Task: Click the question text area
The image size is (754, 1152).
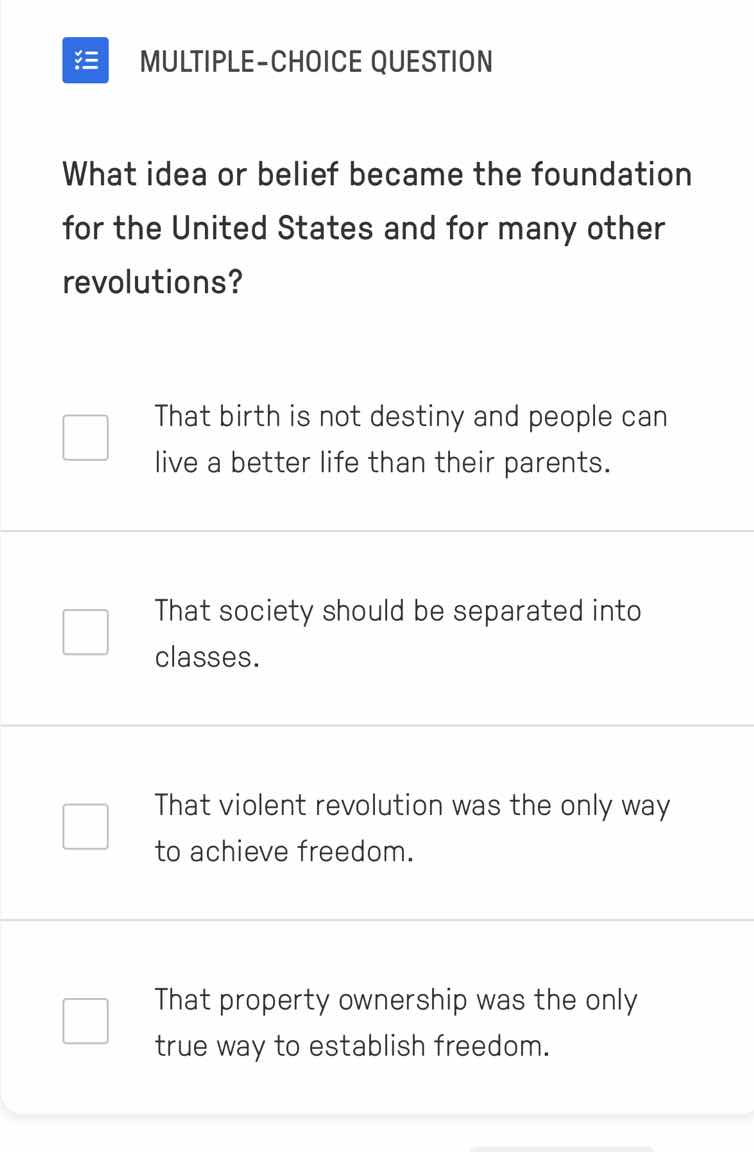Action: [x=376, y=227]
